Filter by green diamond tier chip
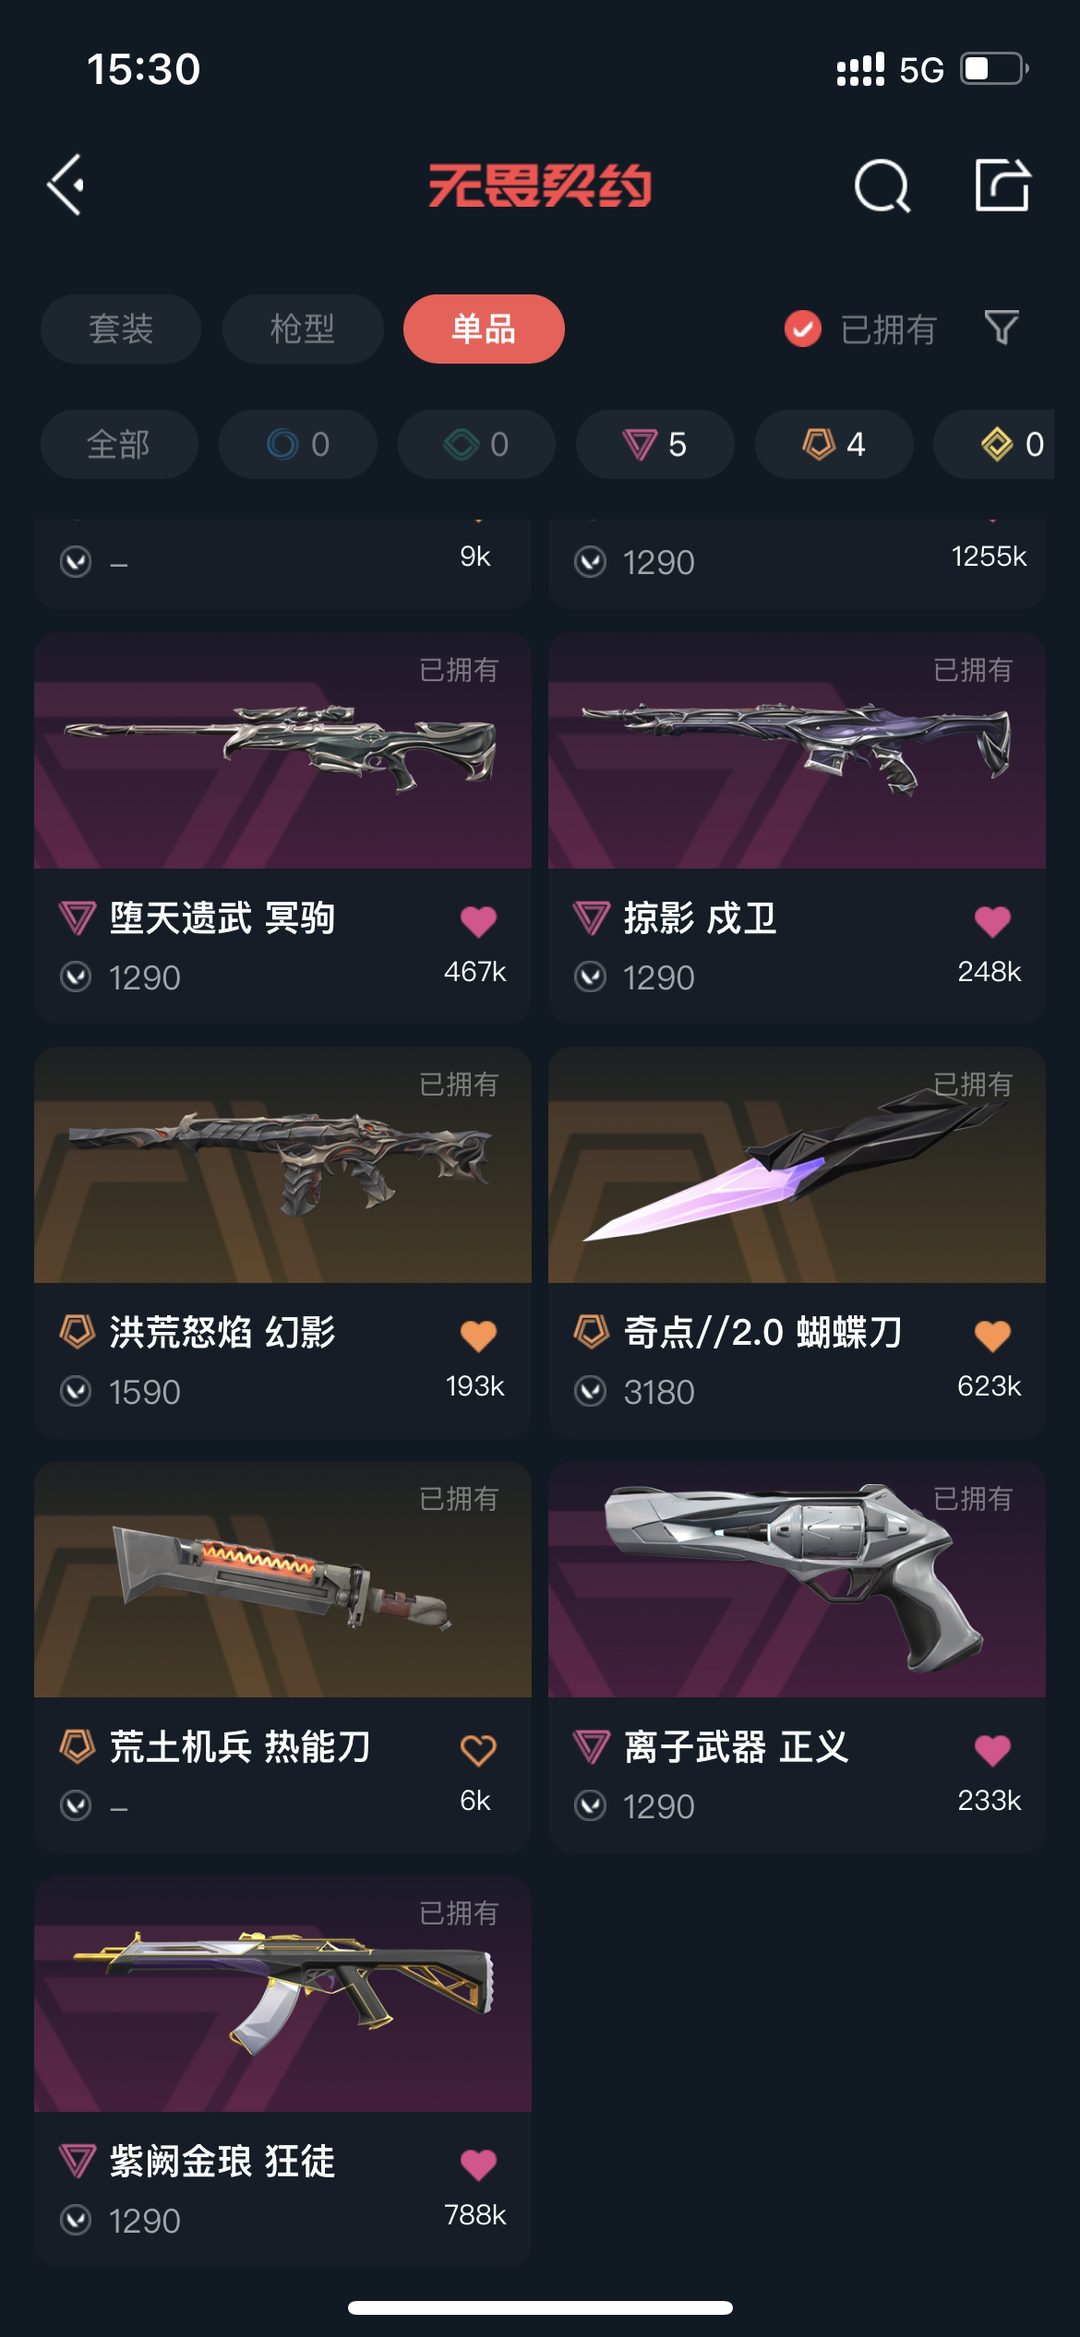This screenshot has width=1080, height=2337. [477, 444]
